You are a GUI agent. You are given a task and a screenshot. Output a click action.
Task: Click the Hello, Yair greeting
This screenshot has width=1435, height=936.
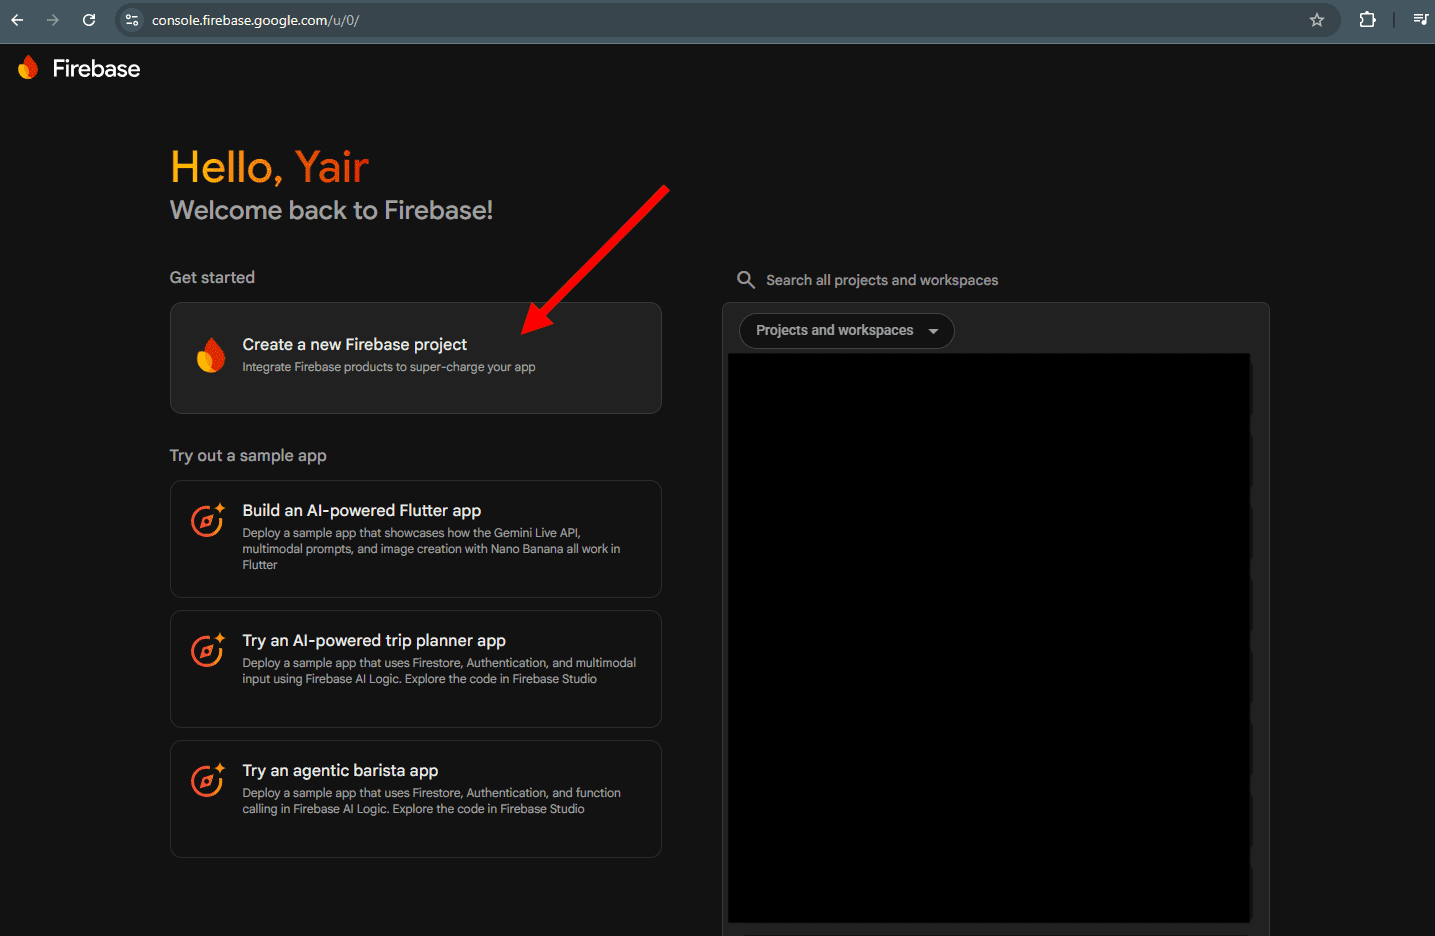coord(270,167)
